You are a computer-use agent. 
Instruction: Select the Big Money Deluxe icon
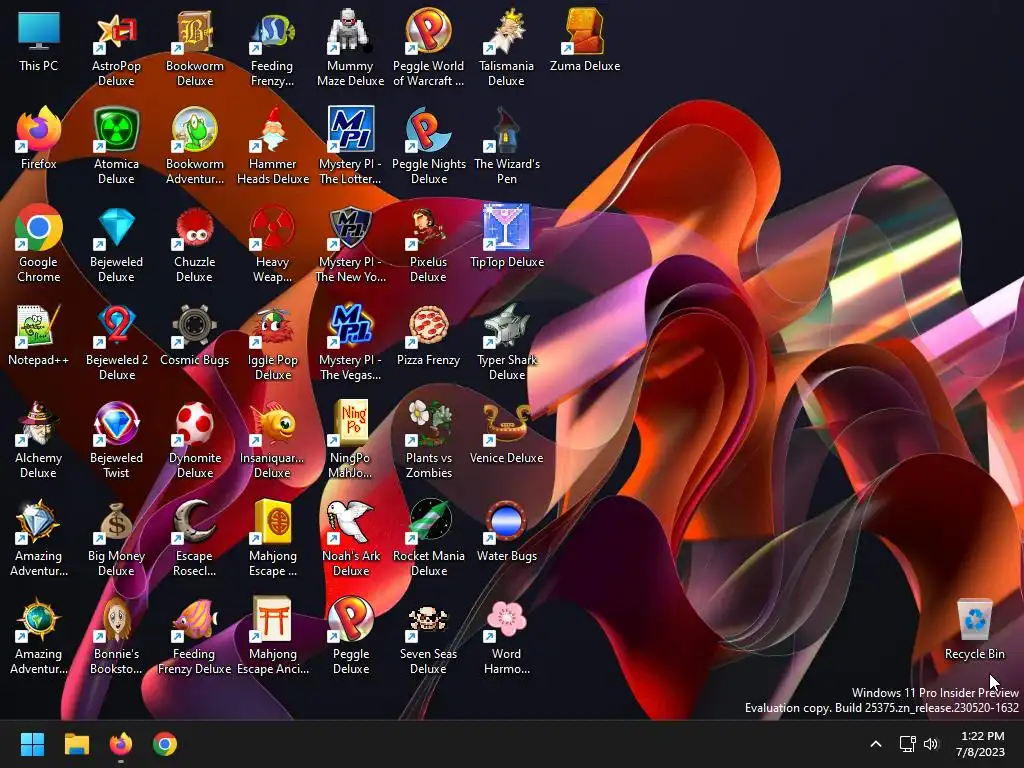(116, 521)
